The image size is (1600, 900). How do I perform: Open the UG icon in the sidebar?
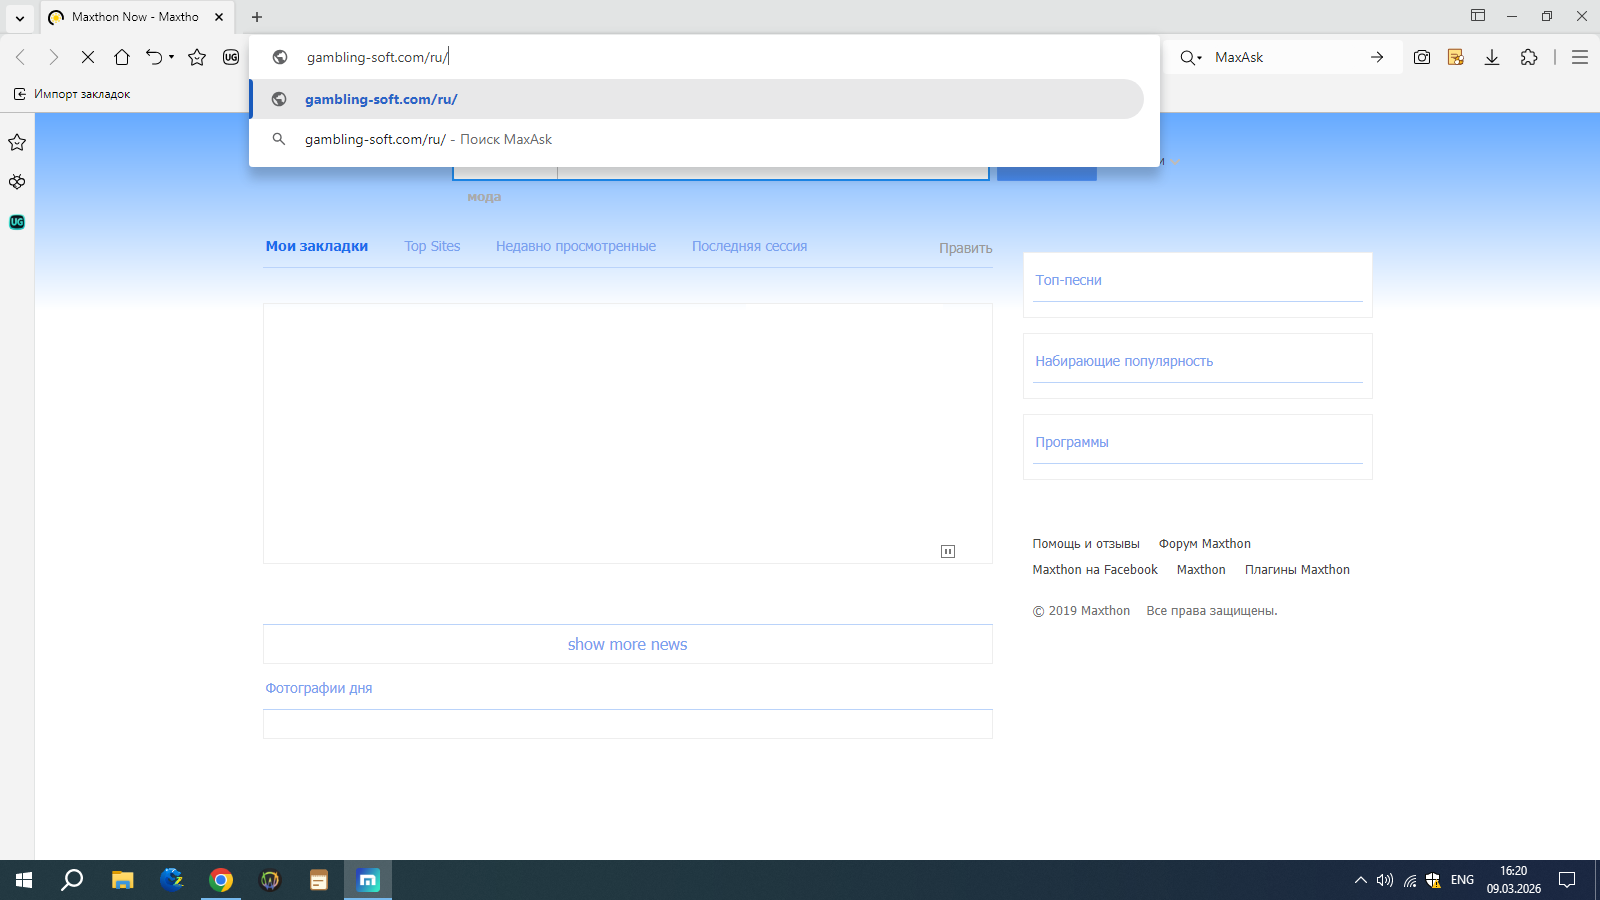(x=17, y=222)
